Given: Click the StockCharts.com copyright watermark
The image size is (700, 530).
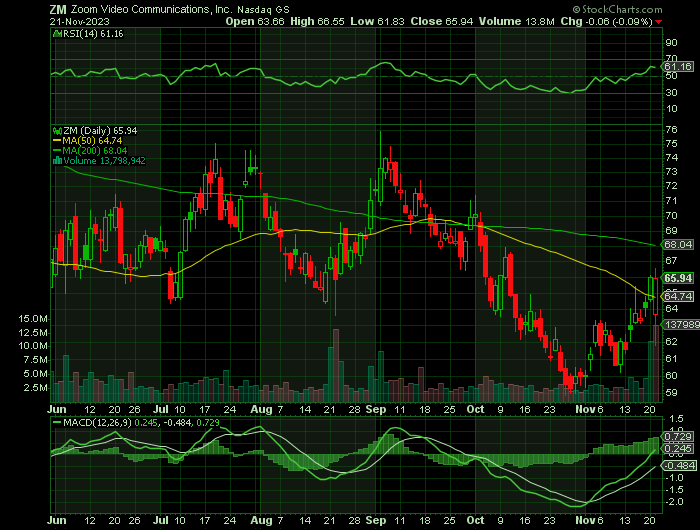Looking at the screenshot, I should 618,9.
